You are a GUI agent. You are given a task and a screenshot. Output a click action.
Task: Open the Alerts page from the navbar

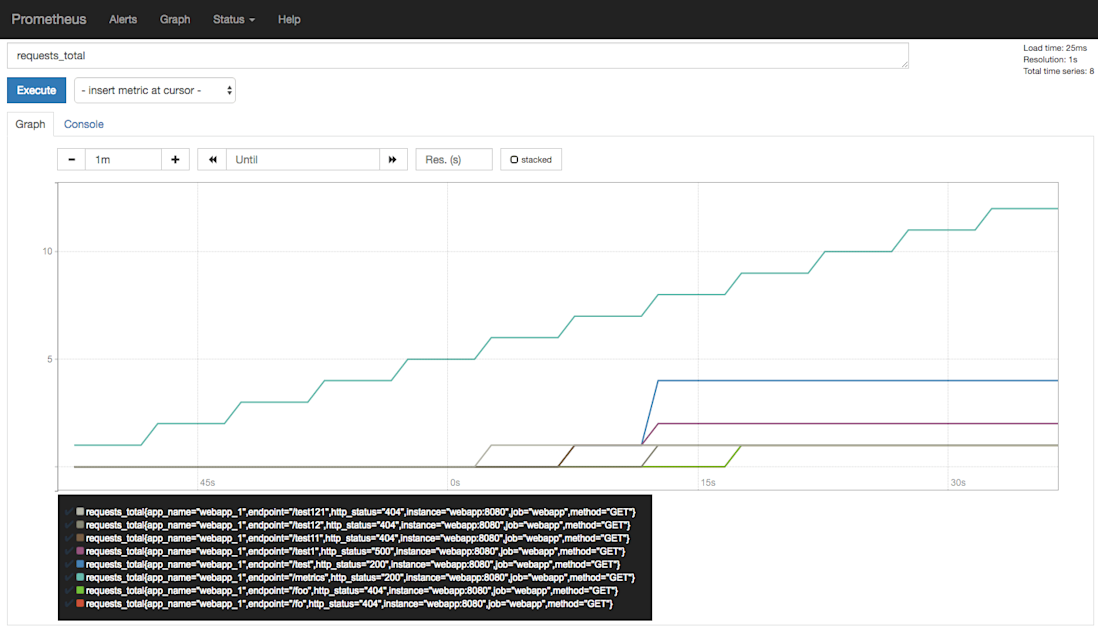(x=123, y=19)
